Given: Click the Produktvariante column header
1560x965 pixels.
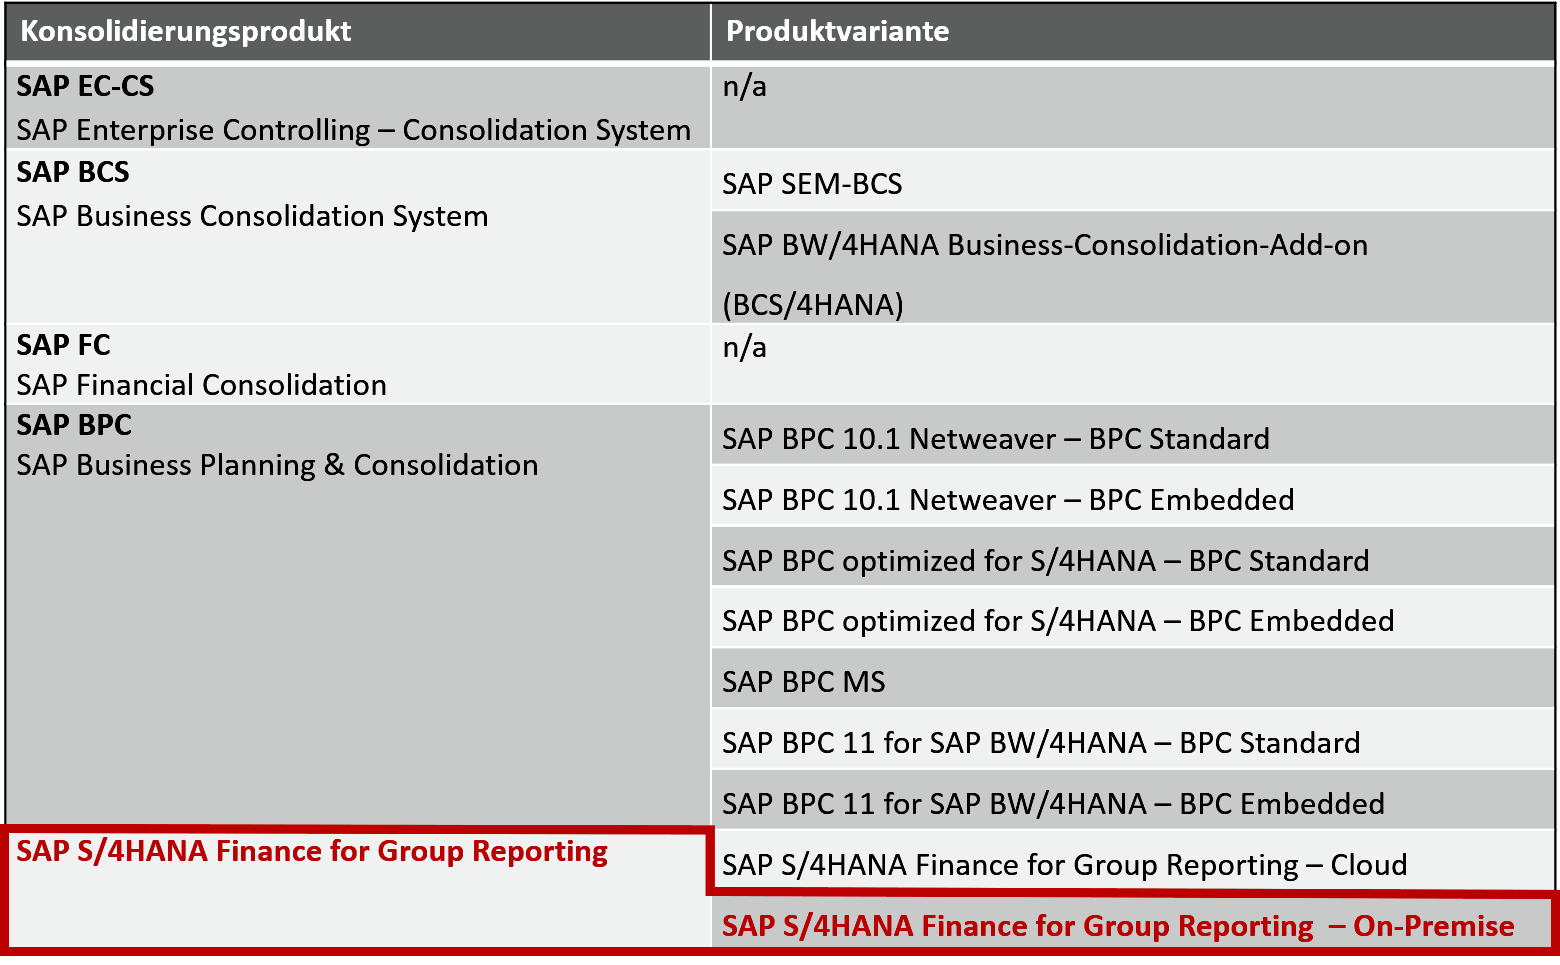Looking at the screenshot, I should pos(837,31).
